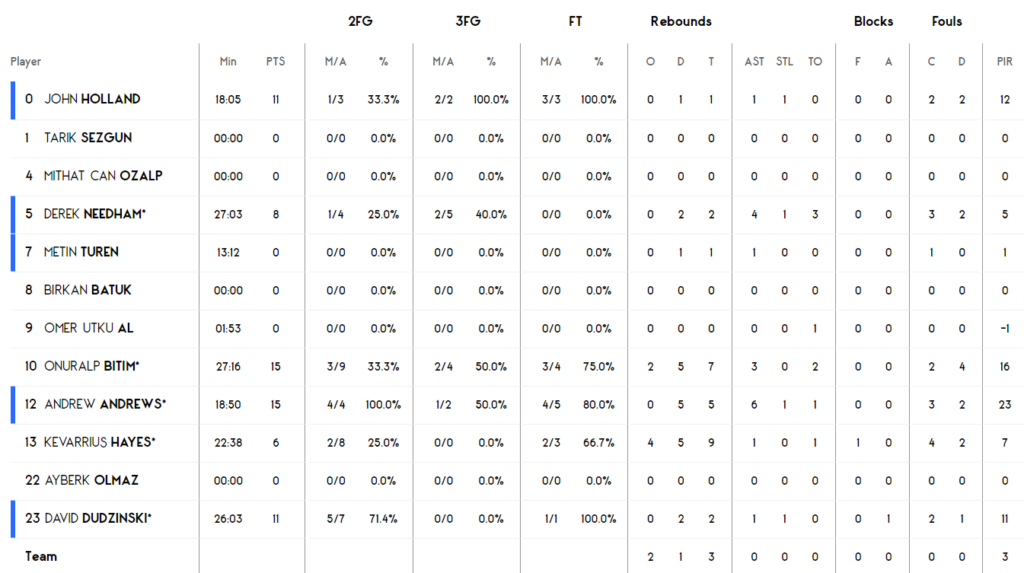Sort by the PTS column header
The height and width of the screenshot is (573, 1024).
[276, 61]
